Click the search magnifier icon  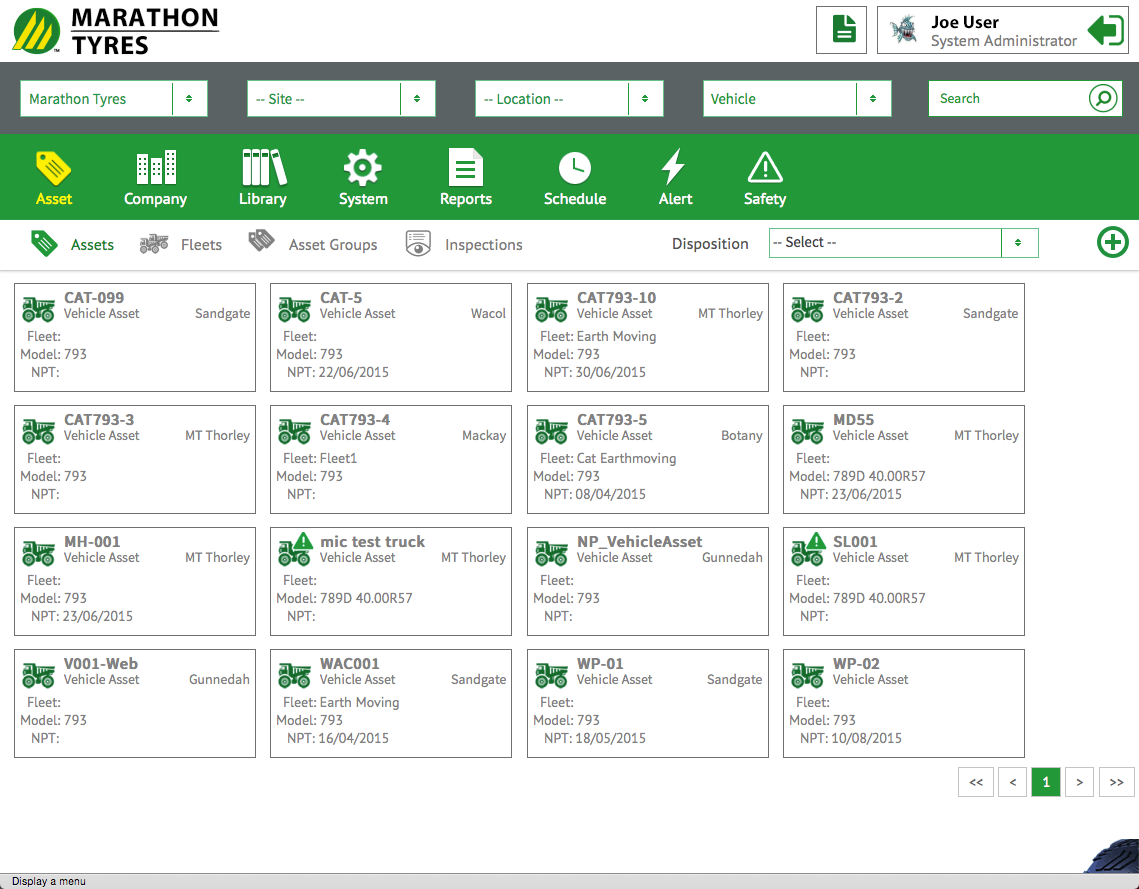coord(1103,99)
